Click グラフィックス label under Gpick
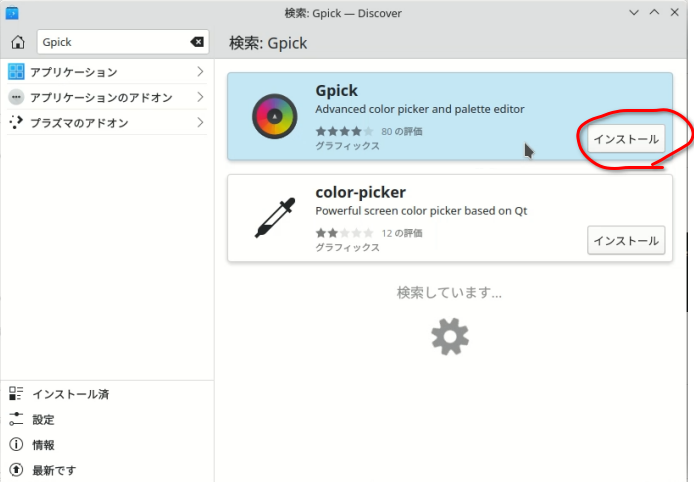Screen dimensions: 694x482 pos(347,146)
